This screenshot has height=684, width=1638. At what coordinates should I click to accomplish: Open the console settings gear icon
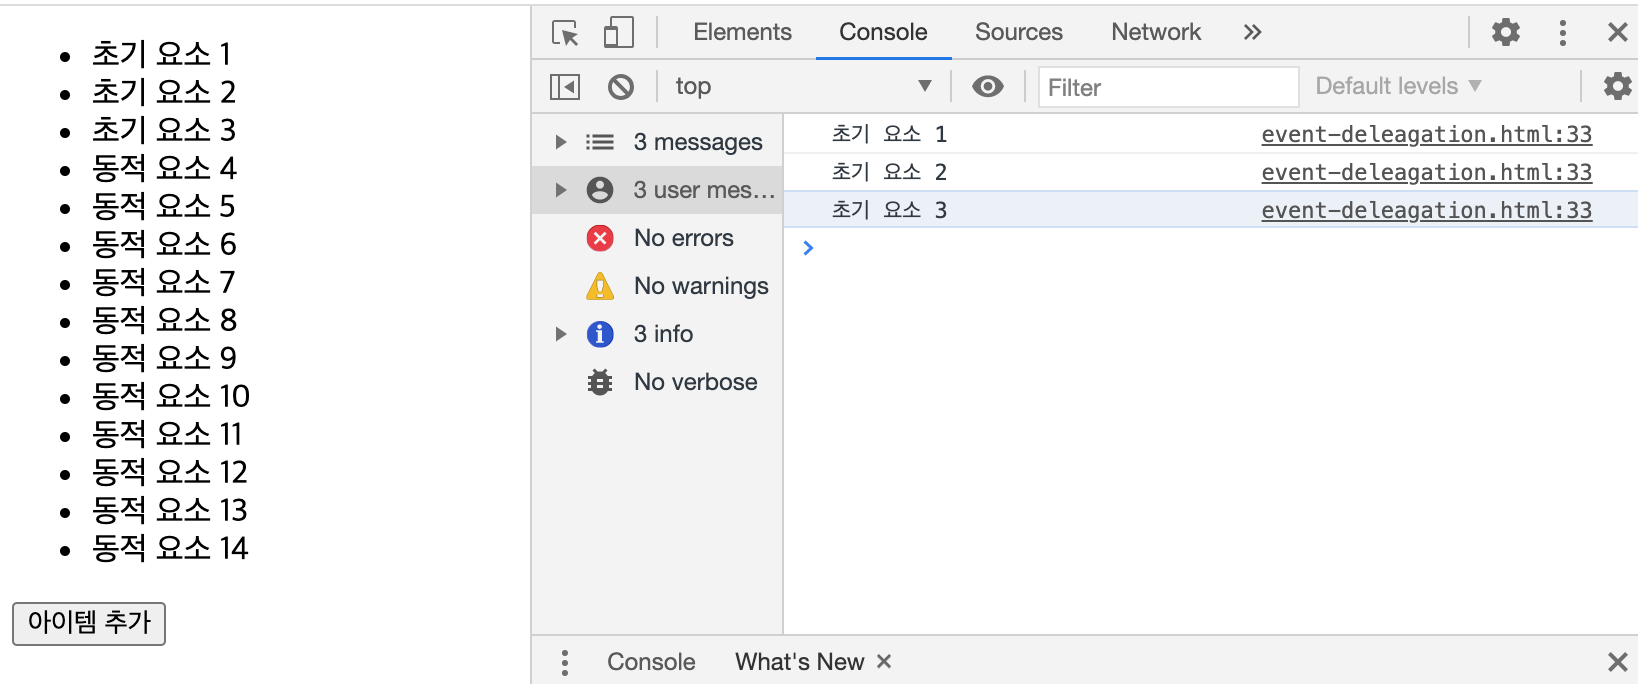[1616, 87]
